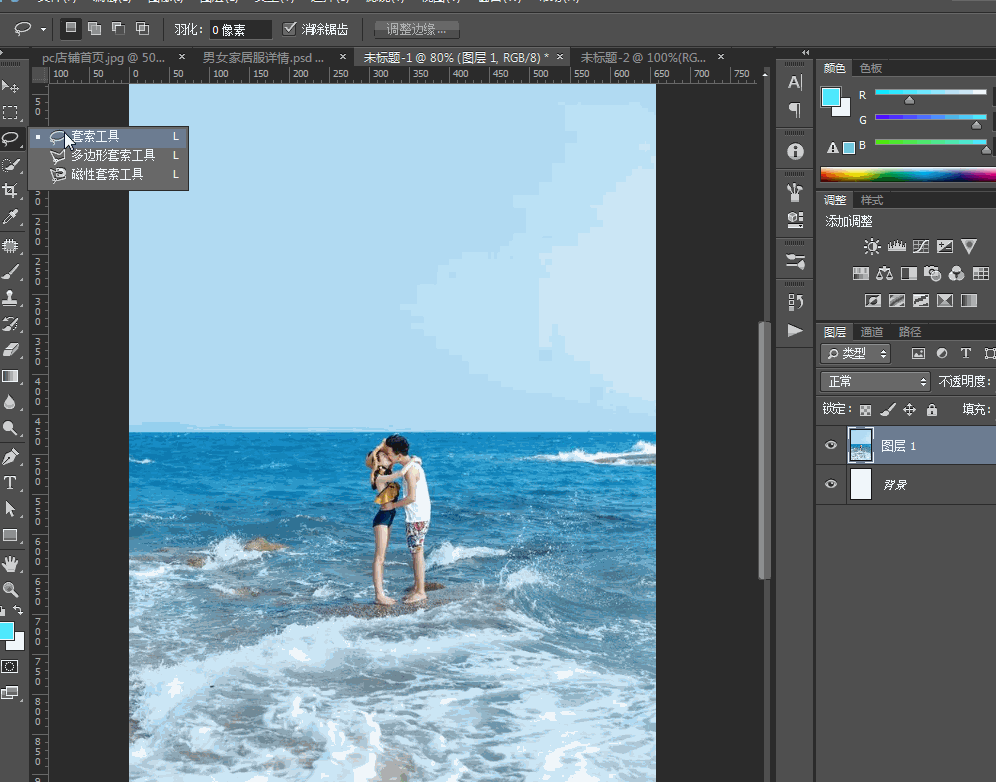Add a Brightness/Contrast adjustment
Viewport: 996px width, 782px height.
point(872,246)
